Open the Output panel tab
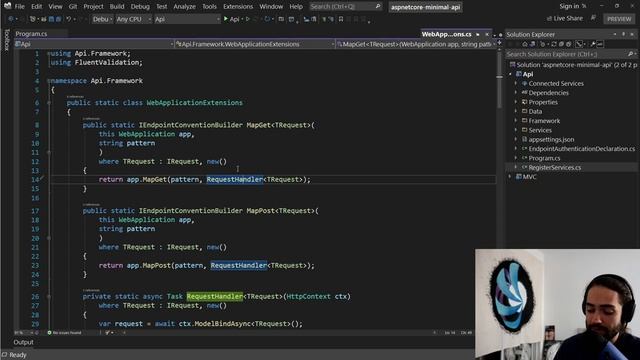 [23, 342]
